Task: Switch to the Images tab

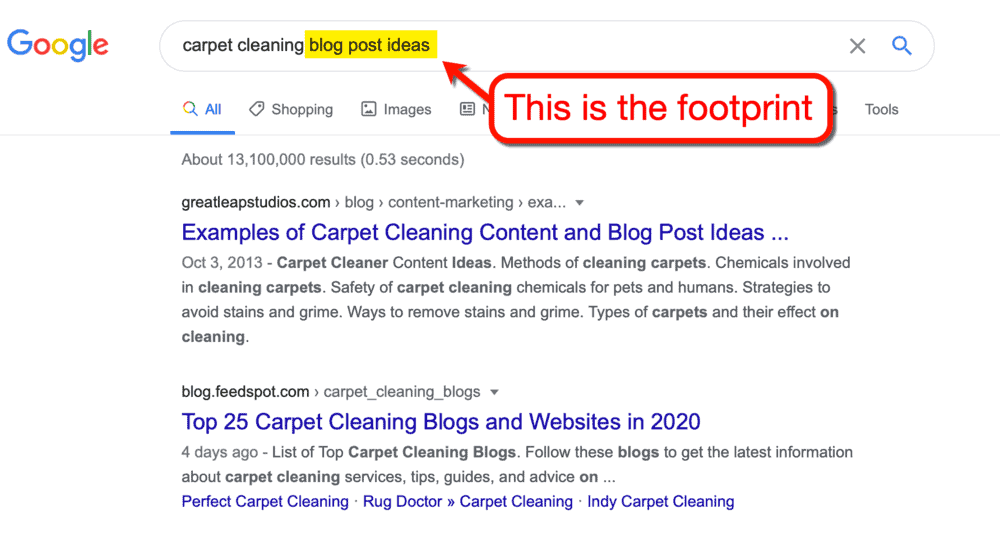Action: point(396,109)
